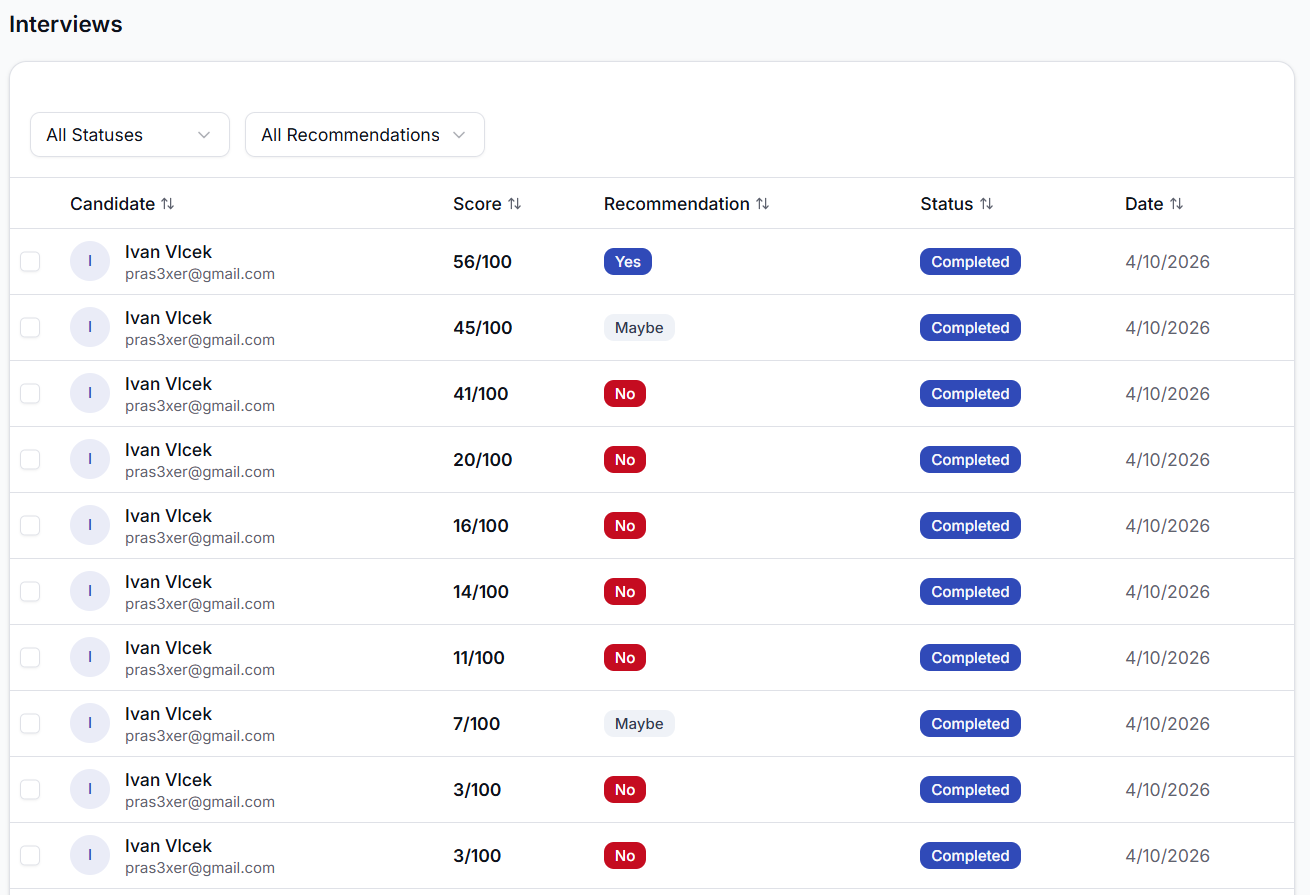Sort the Score column using its sort icon
Viewport: 1310px width, 895px height.
(515, 203)
